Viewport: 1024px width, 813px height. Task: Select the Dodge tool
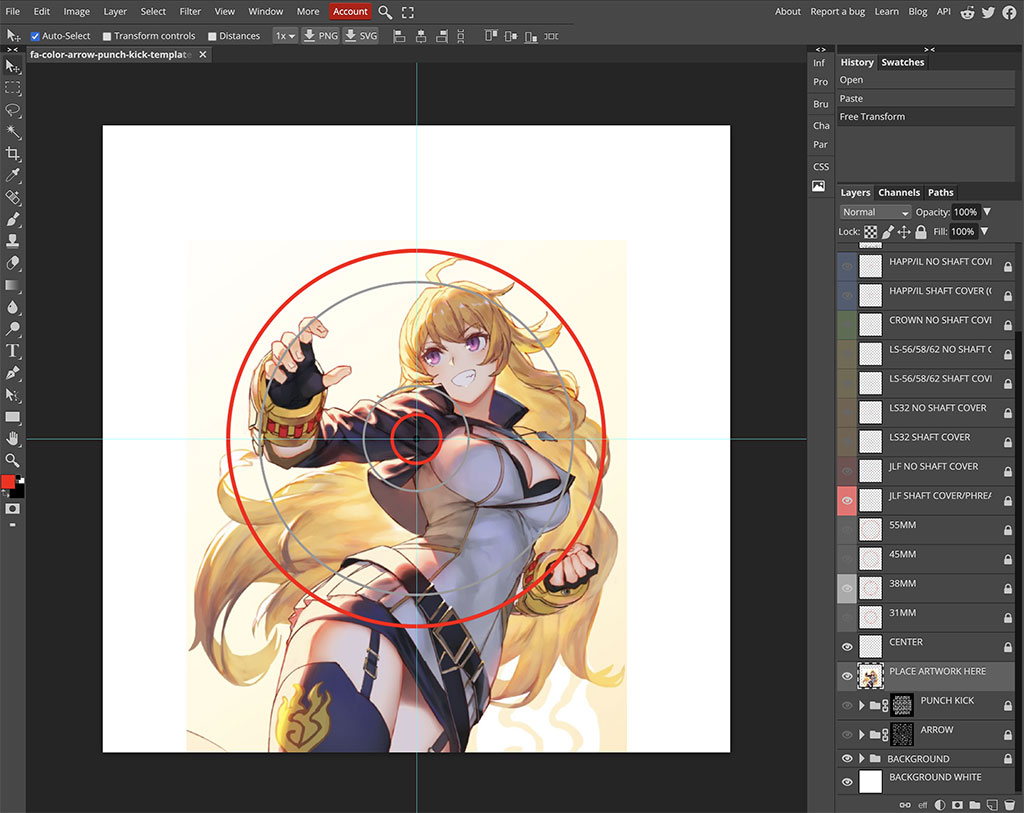[x=12, y=328]
